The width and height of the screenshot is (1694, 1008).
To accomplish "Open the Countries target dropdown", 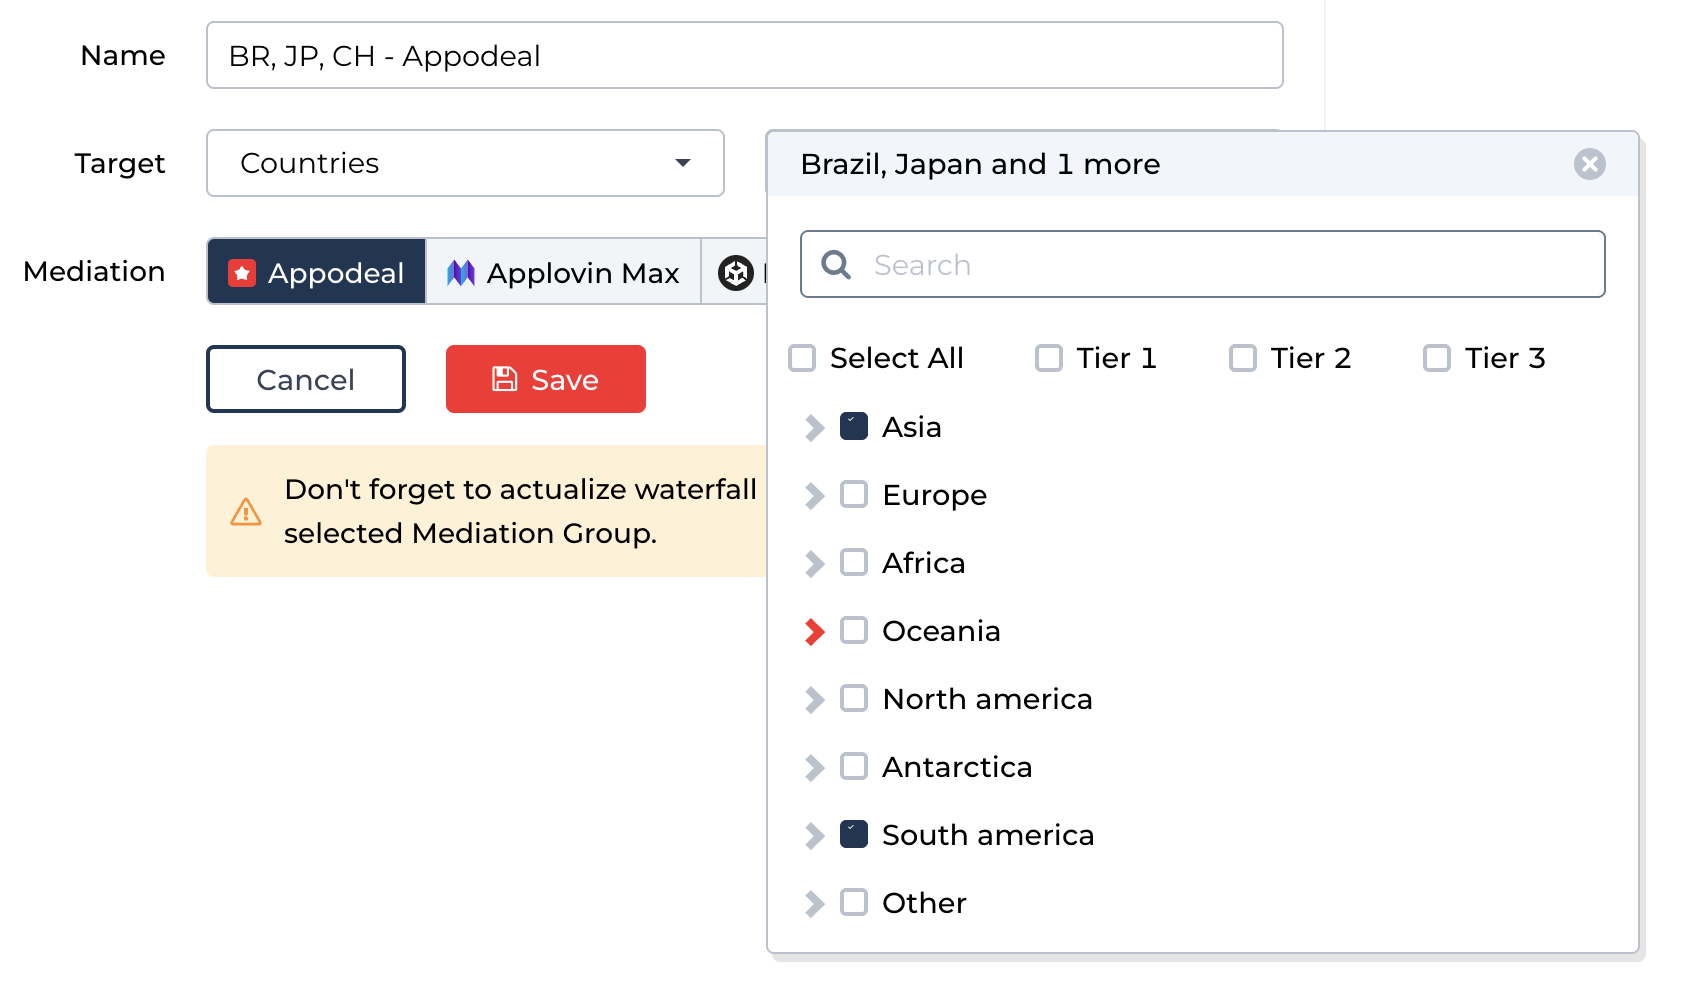I will point(465,163).
